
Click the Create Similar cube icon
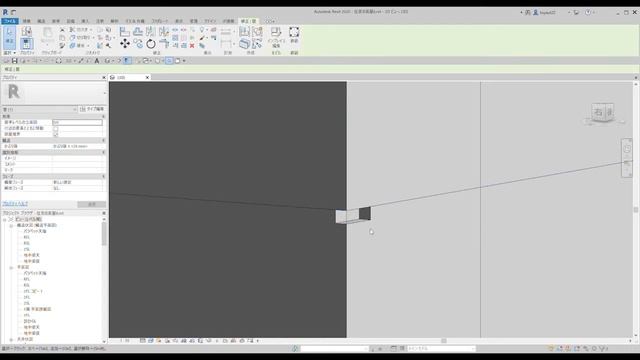(x=244, y=44)
